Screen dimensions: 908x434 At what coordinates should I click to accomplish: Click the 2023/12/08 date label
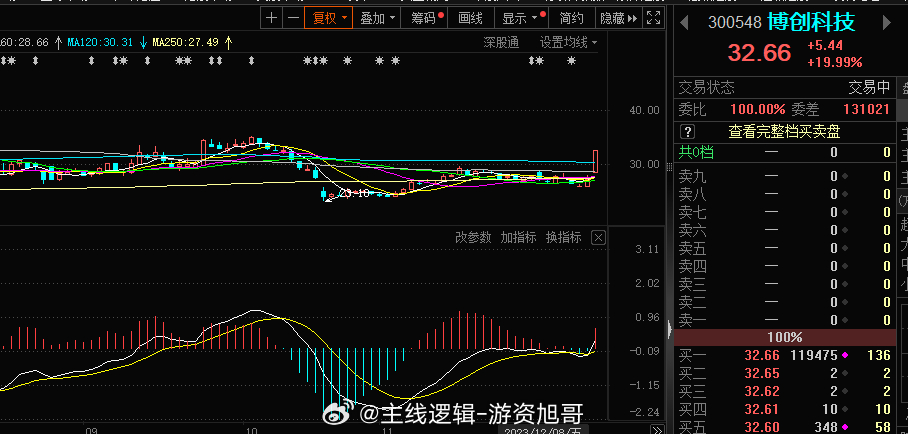click(x=543, y=430)
